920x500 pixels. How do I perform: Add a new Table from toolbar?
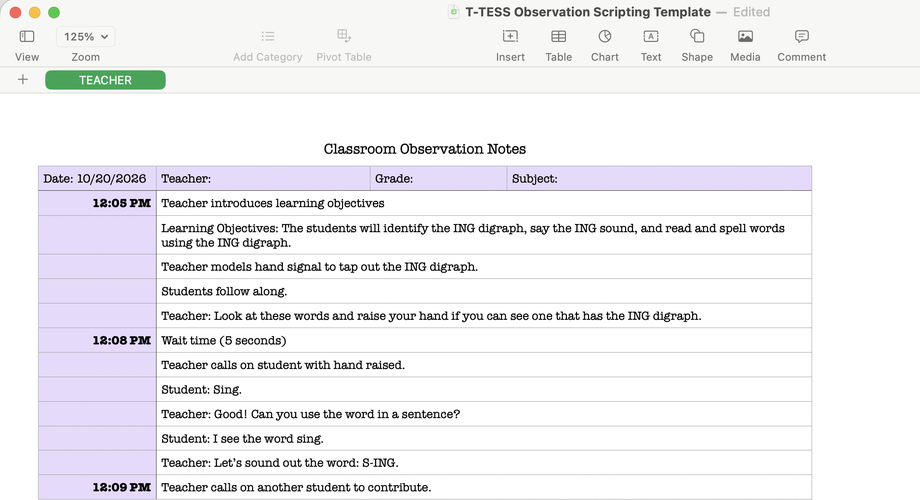[x=559, y=36]
